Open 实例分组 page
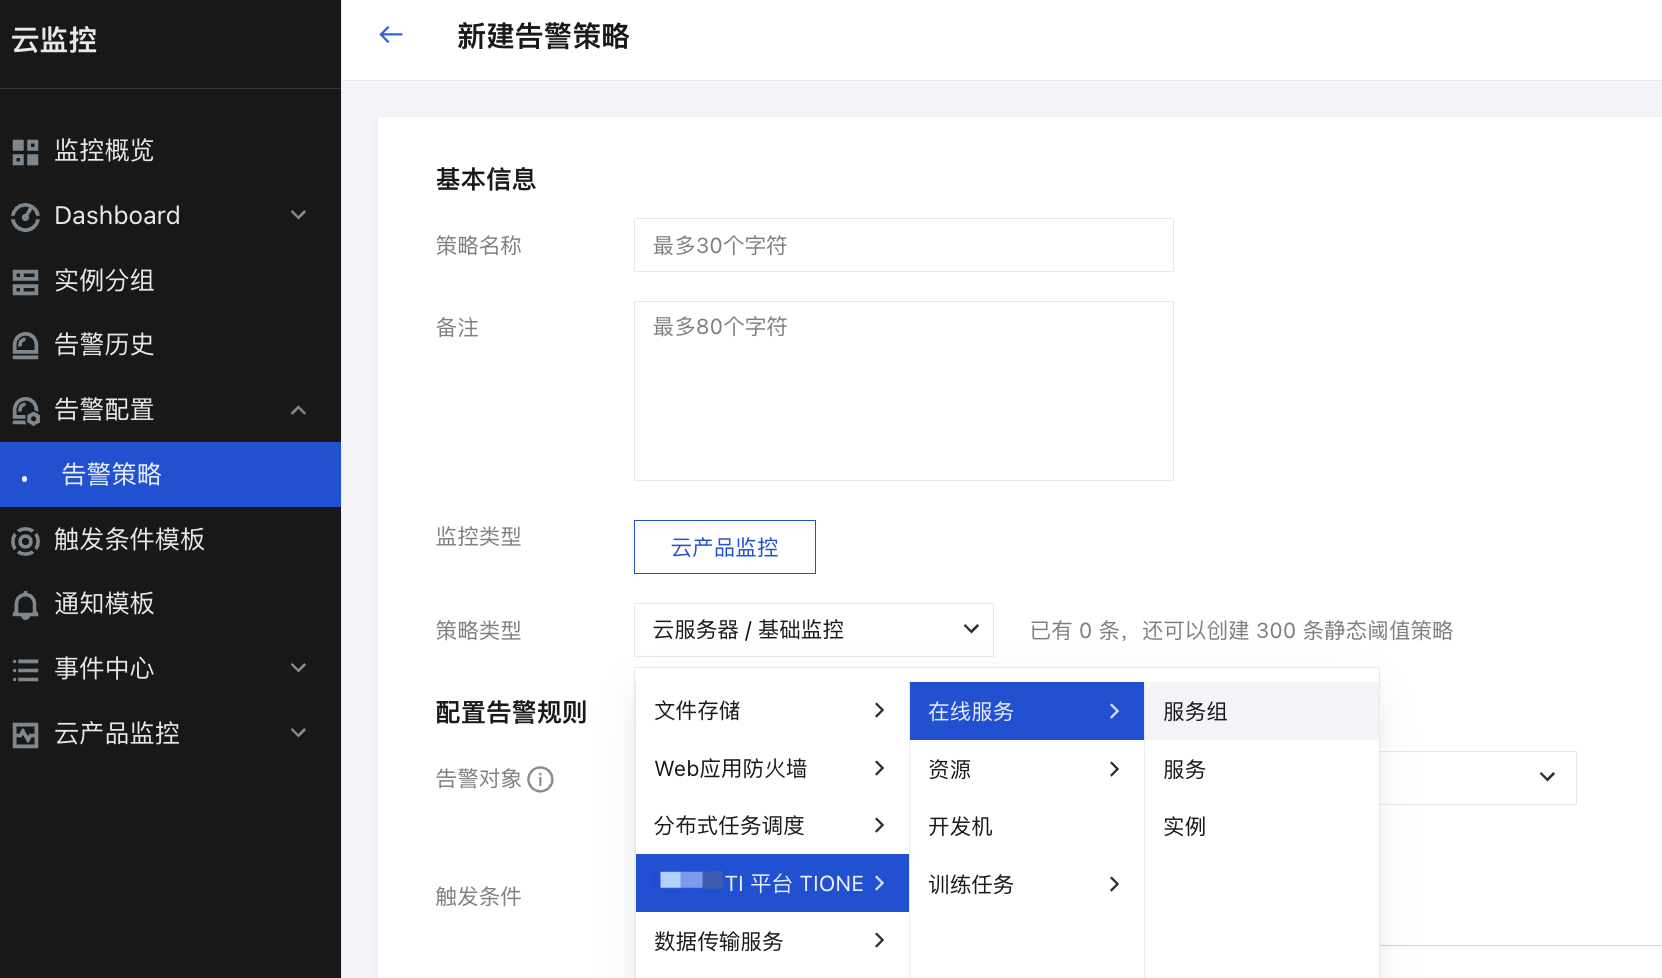 170,280
